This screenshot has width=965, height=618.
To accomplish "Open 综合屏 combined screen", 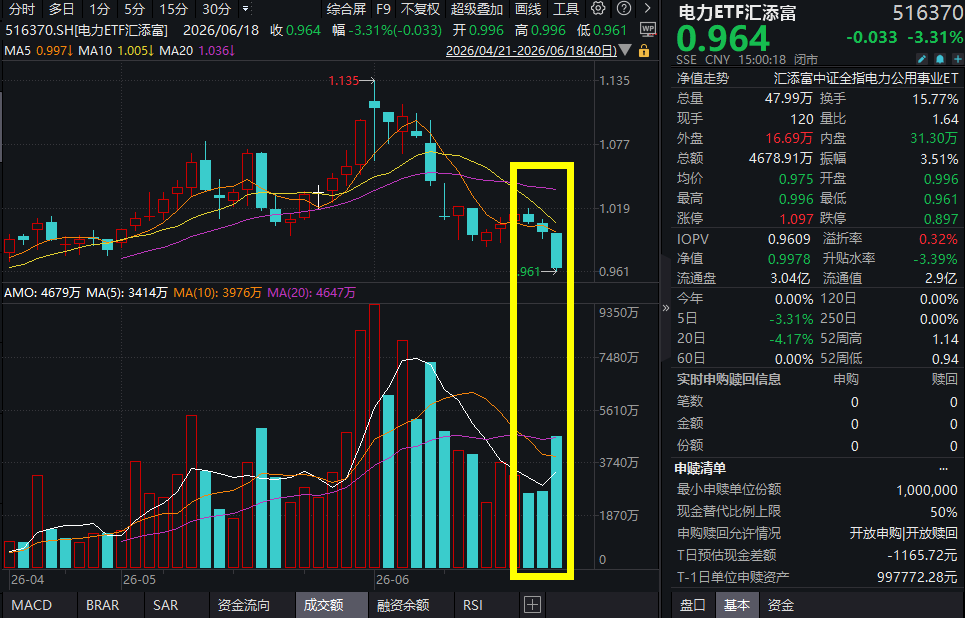I will click(346, 9).
